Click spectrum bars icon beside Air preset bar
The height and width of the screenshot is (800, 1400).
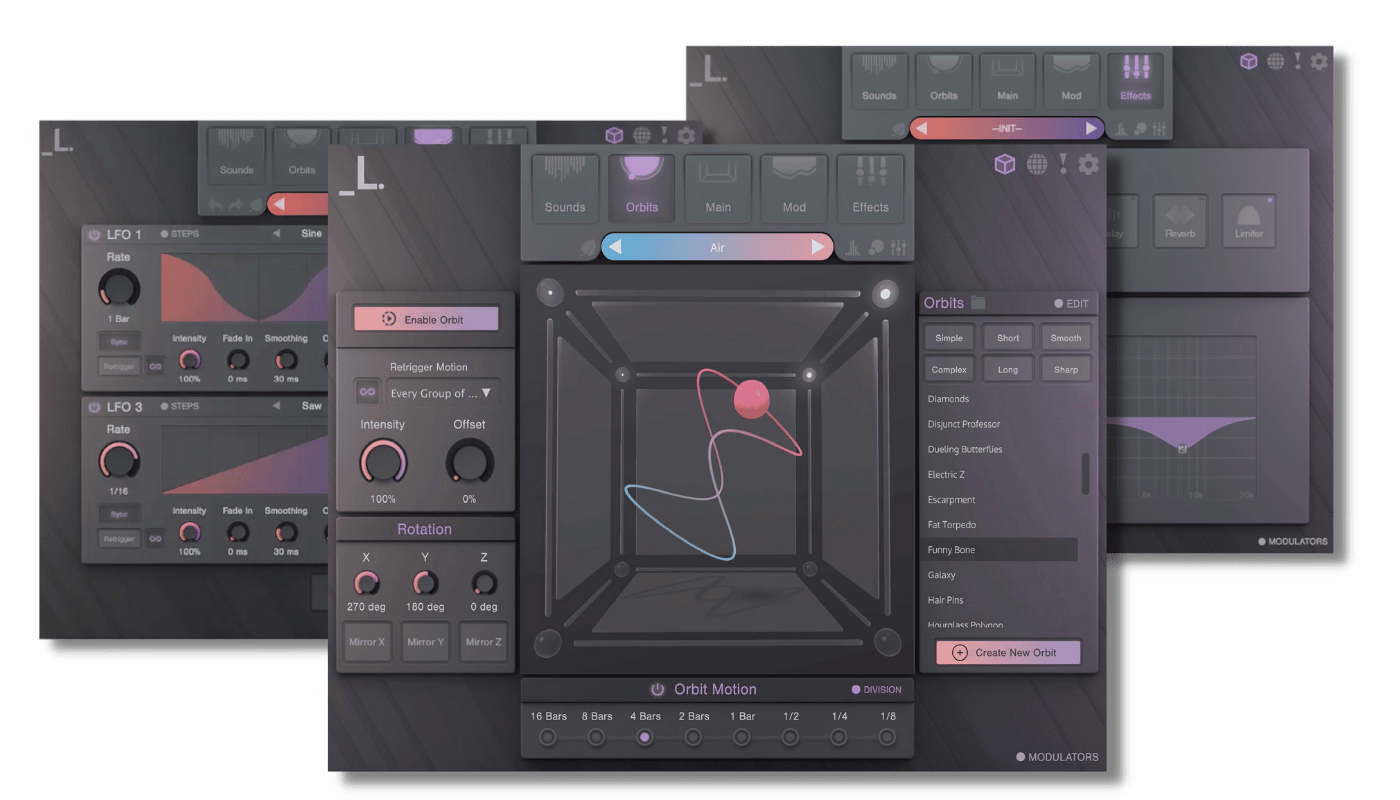pos(853,248)
